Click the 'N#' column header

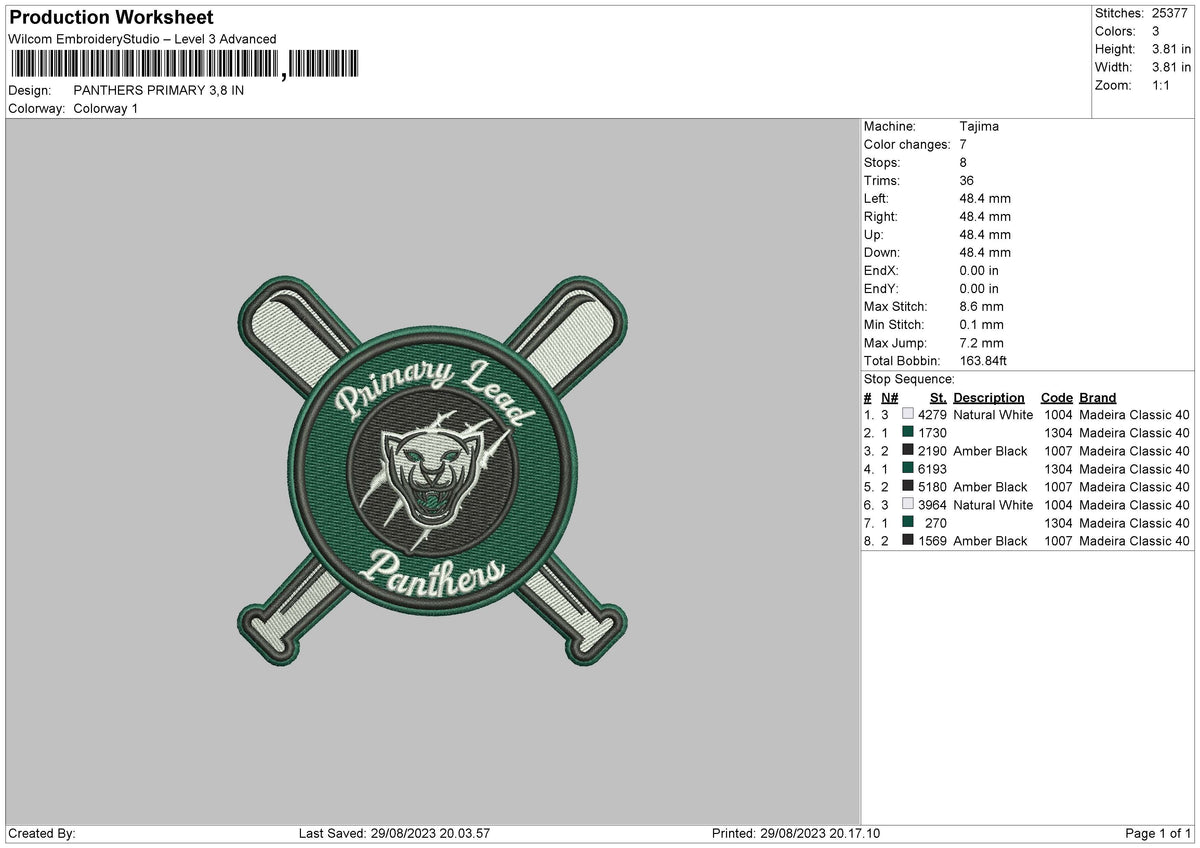[x=889, y=397]
